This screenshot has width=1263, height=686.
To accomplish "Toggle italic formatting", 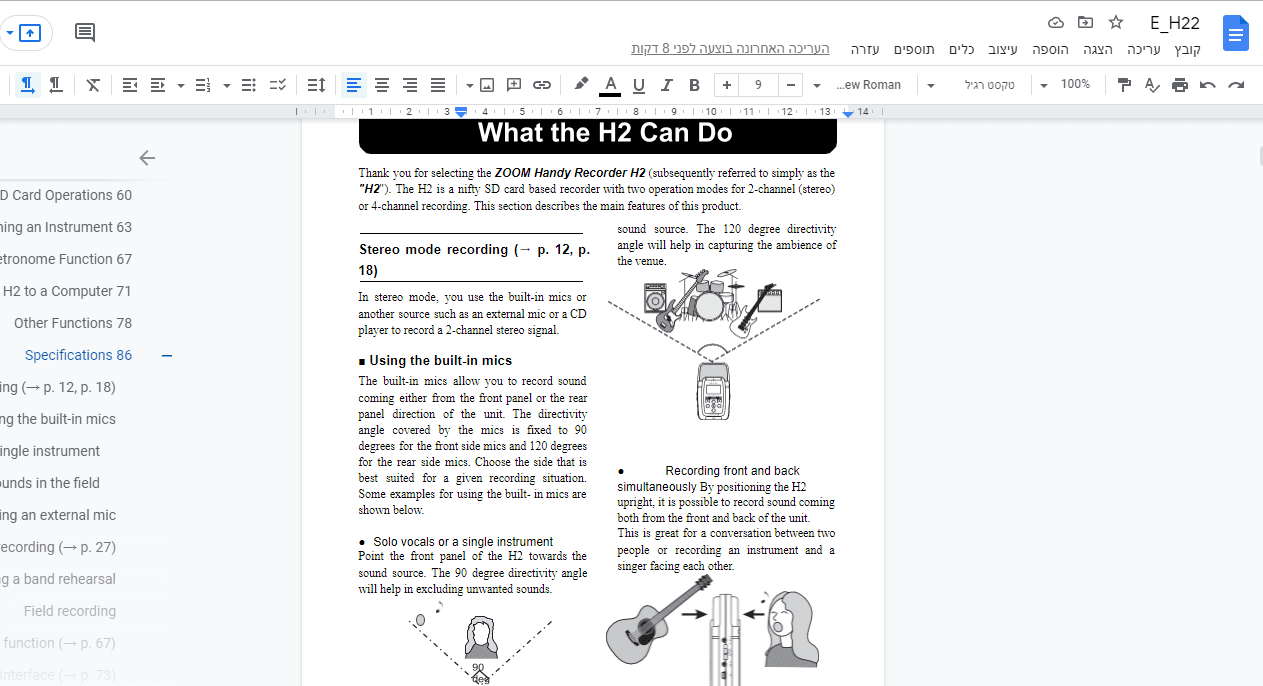I will pos(666,85).
